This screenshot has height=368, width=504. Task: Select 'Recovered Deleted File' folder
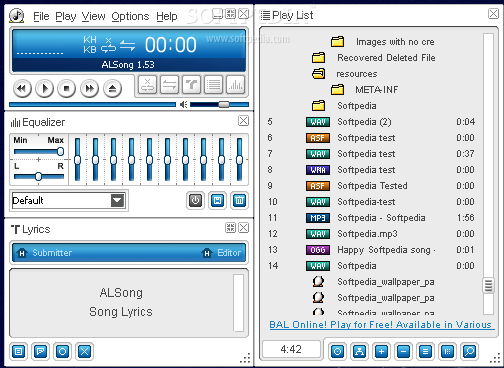coord(373,58)
